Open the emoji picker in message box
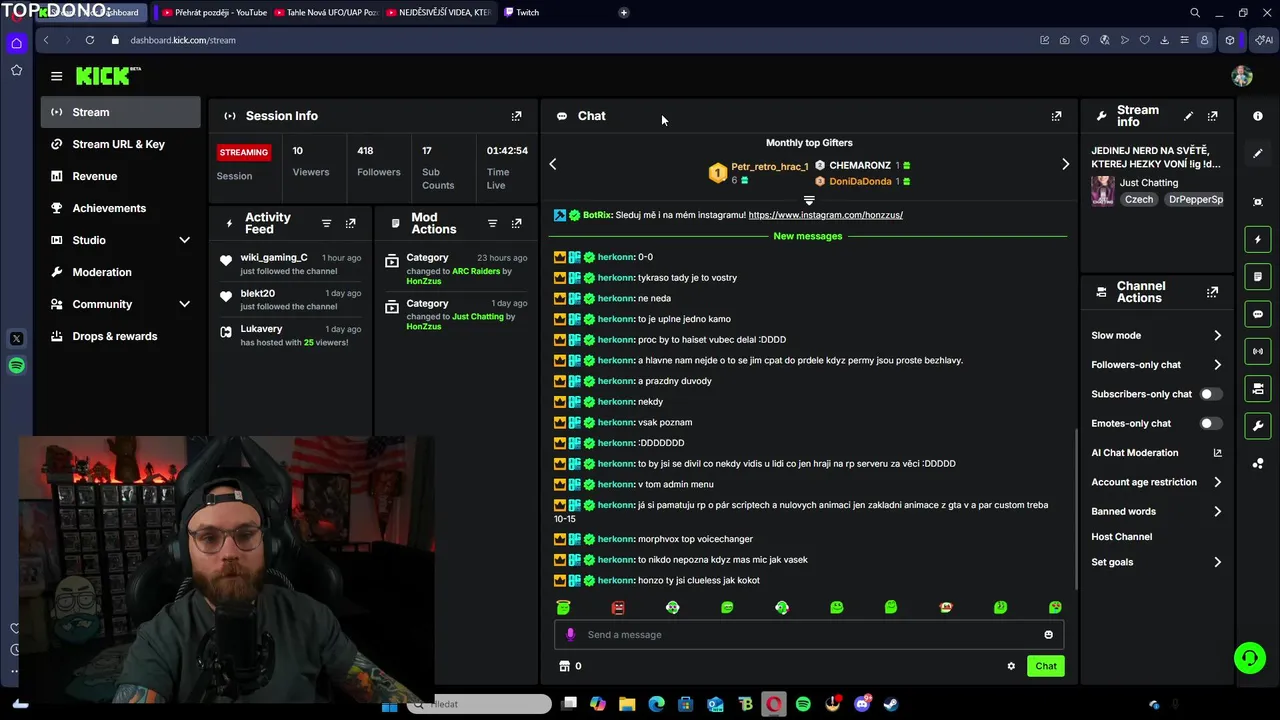The height and width of the screenshot is (720, 1280). click(x=1048, y=634)
